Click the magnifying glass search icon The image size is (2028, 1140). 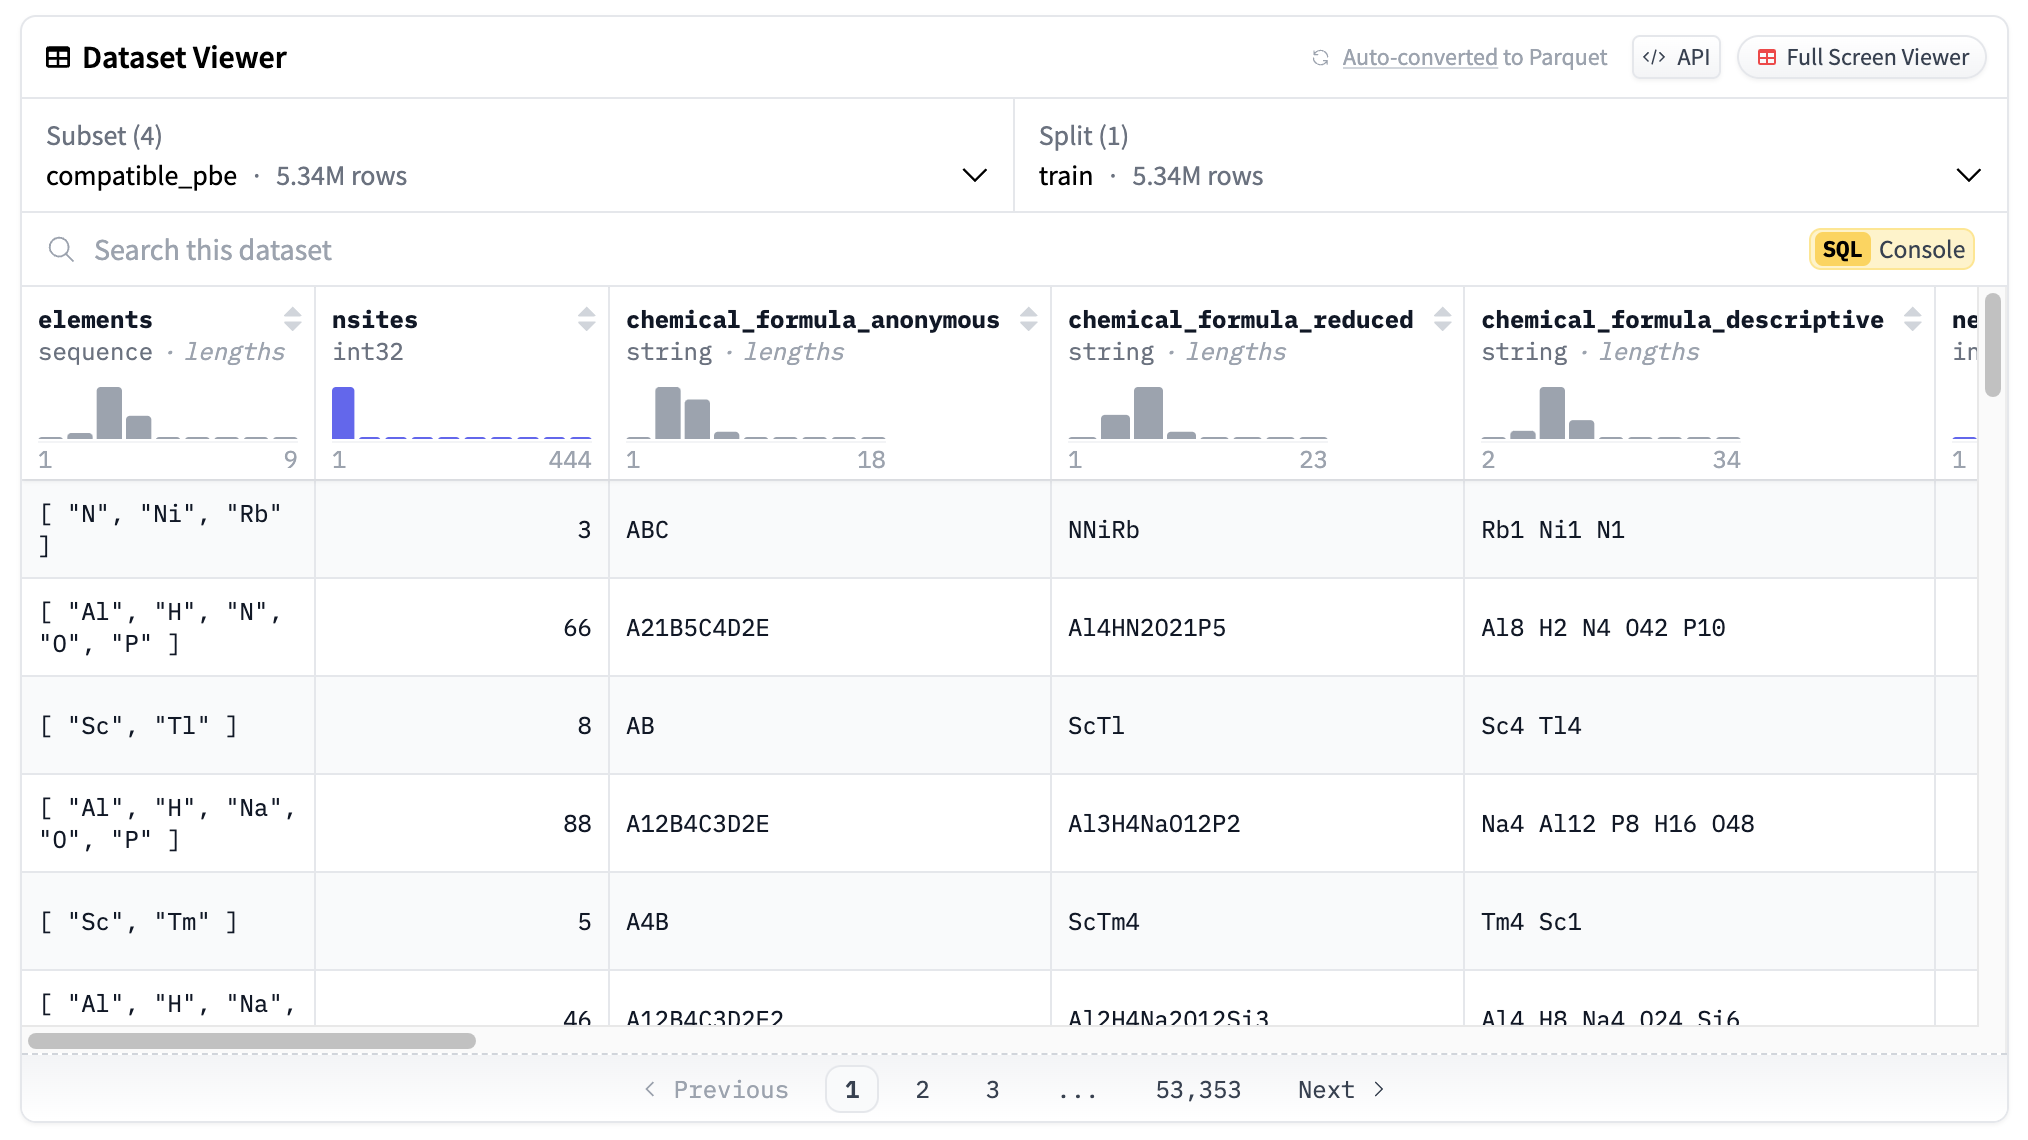61,249
